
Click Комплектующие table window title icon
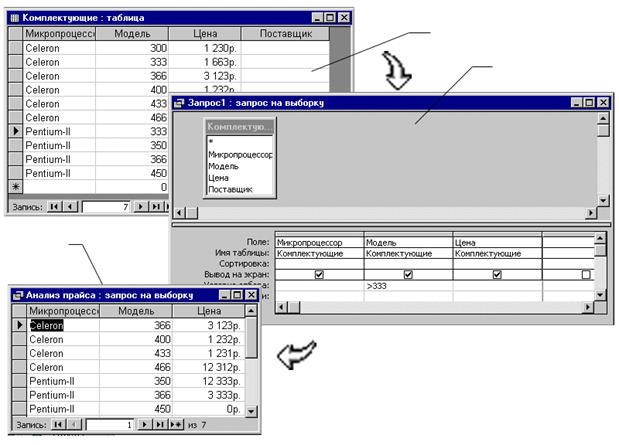13,18
